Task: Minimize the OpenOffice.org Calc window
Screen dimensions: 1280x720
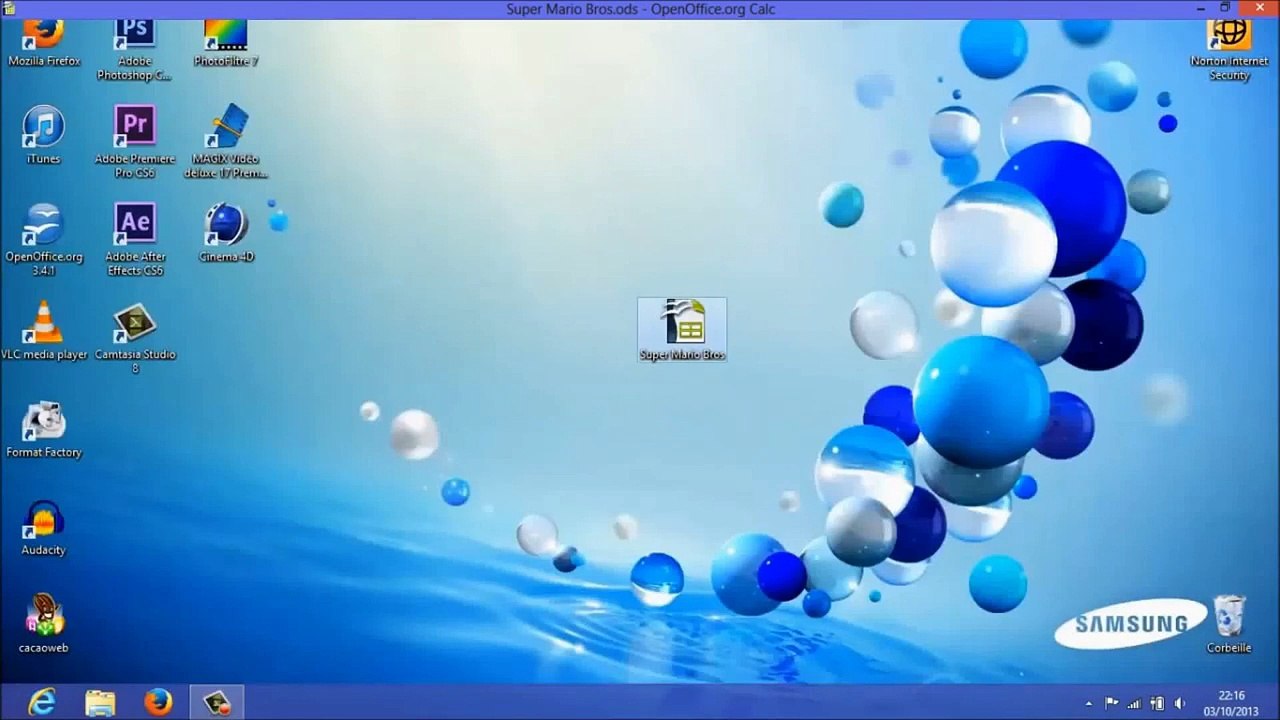Action: (x=1200, y=9)
